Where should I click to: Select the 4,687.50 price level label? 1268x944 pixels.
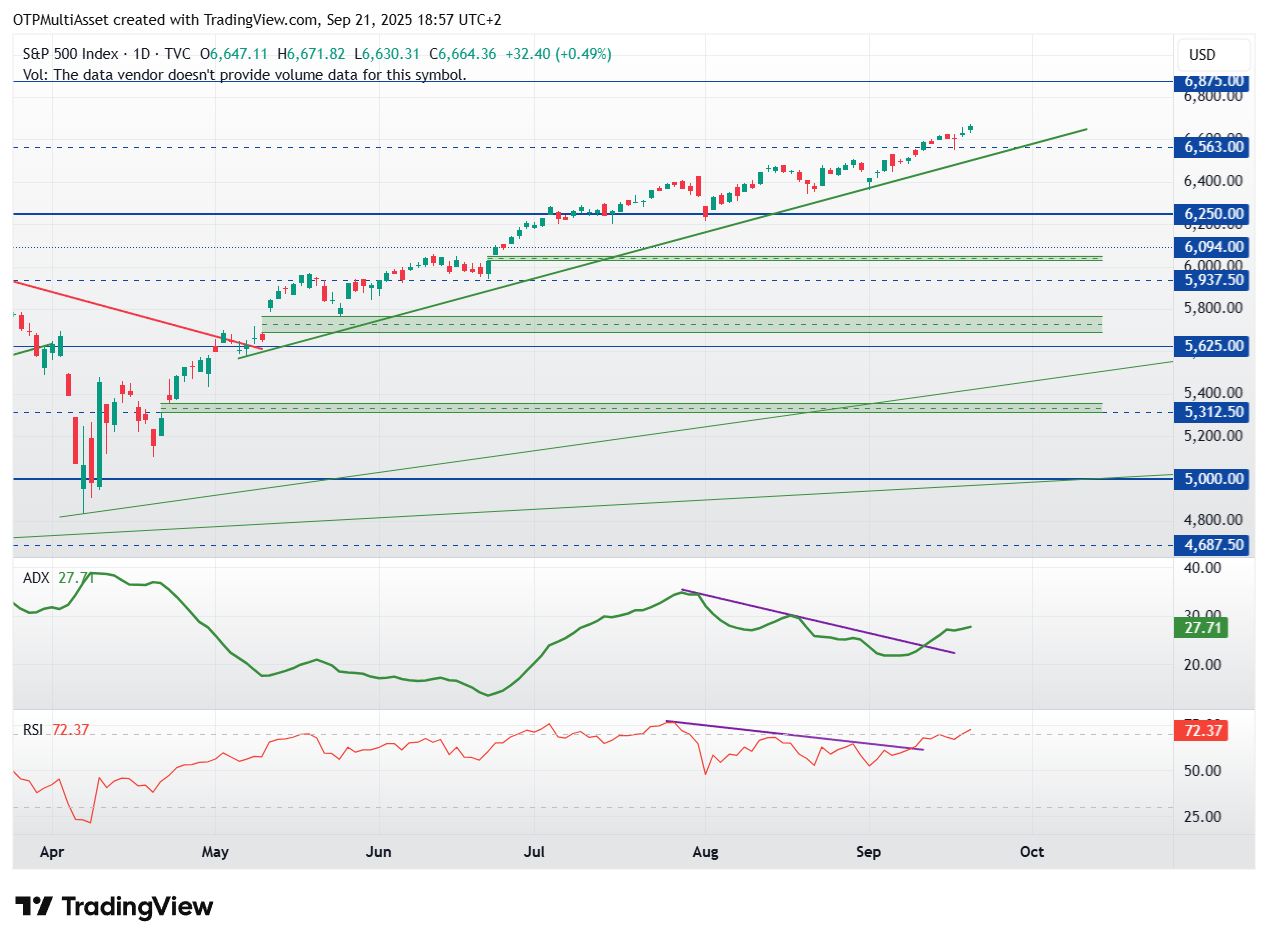1214,545
